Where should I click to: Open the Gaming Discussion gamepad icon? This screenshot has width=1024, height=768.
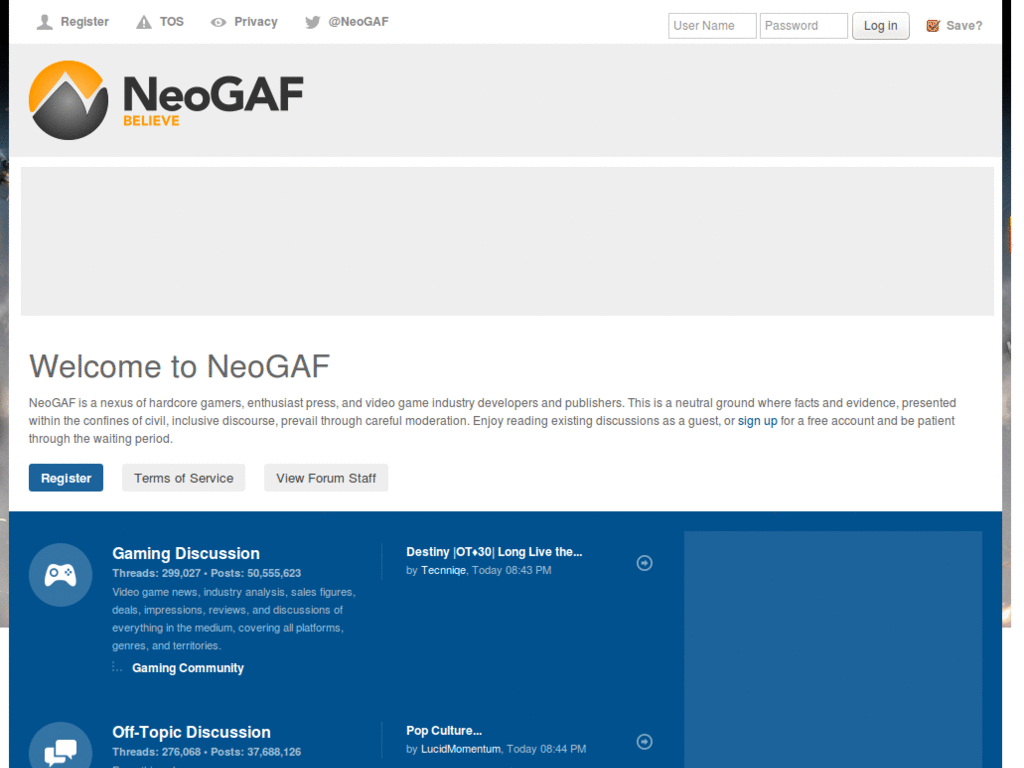61,575
